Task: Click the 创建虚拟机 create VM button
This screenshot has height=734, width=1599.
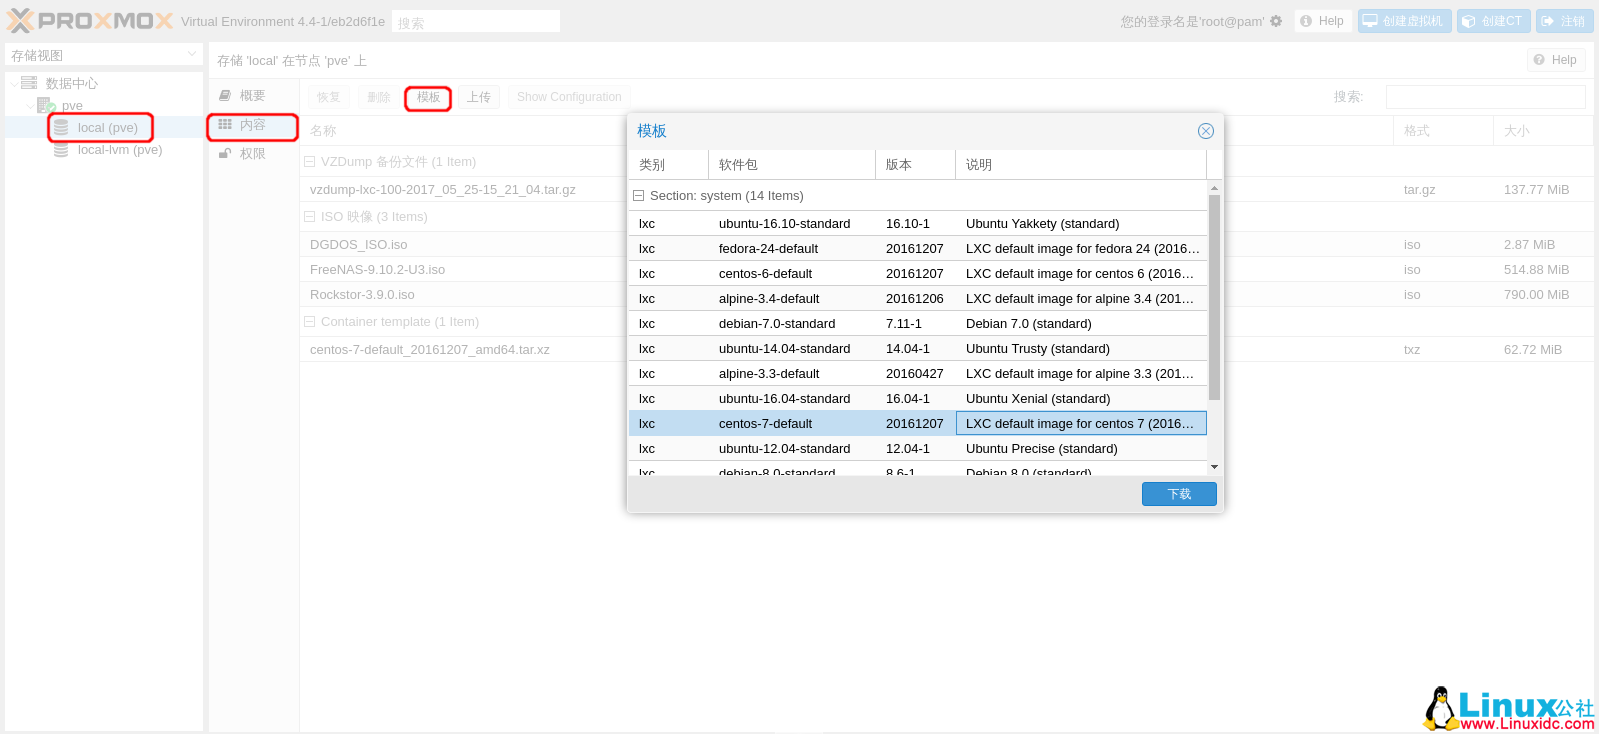Action: [x=1404, y=21]
